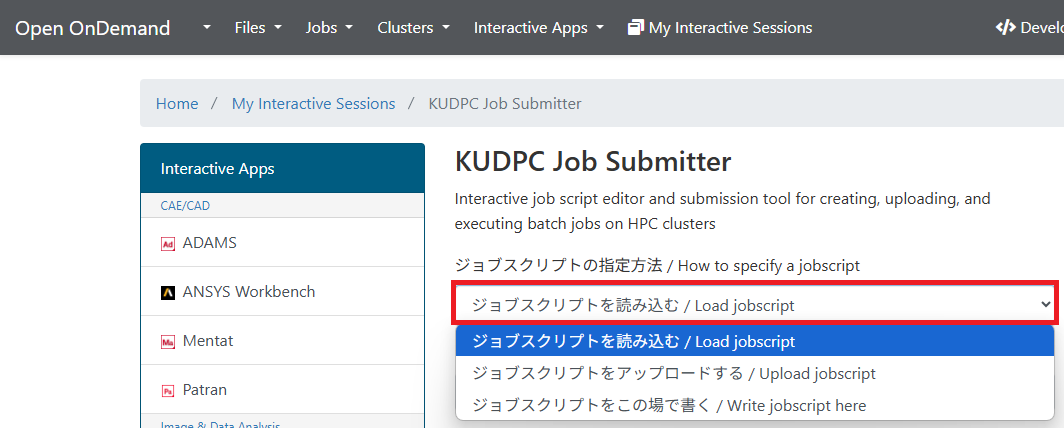Image resolution: width=1064 pixels, height=428 pixels.
Task: Click the KUDPC Job Submitter page heading
Action: click(593, 162)
